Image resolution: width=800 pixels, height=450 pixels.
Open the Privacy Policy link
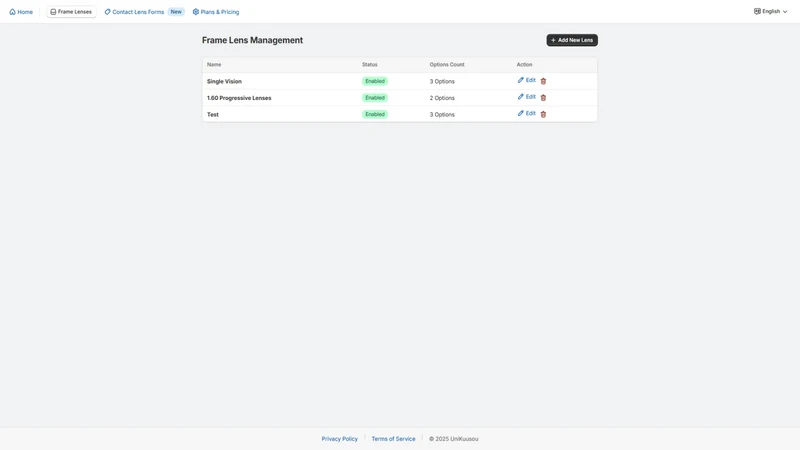pyautogui.click(x=339, y=439)
